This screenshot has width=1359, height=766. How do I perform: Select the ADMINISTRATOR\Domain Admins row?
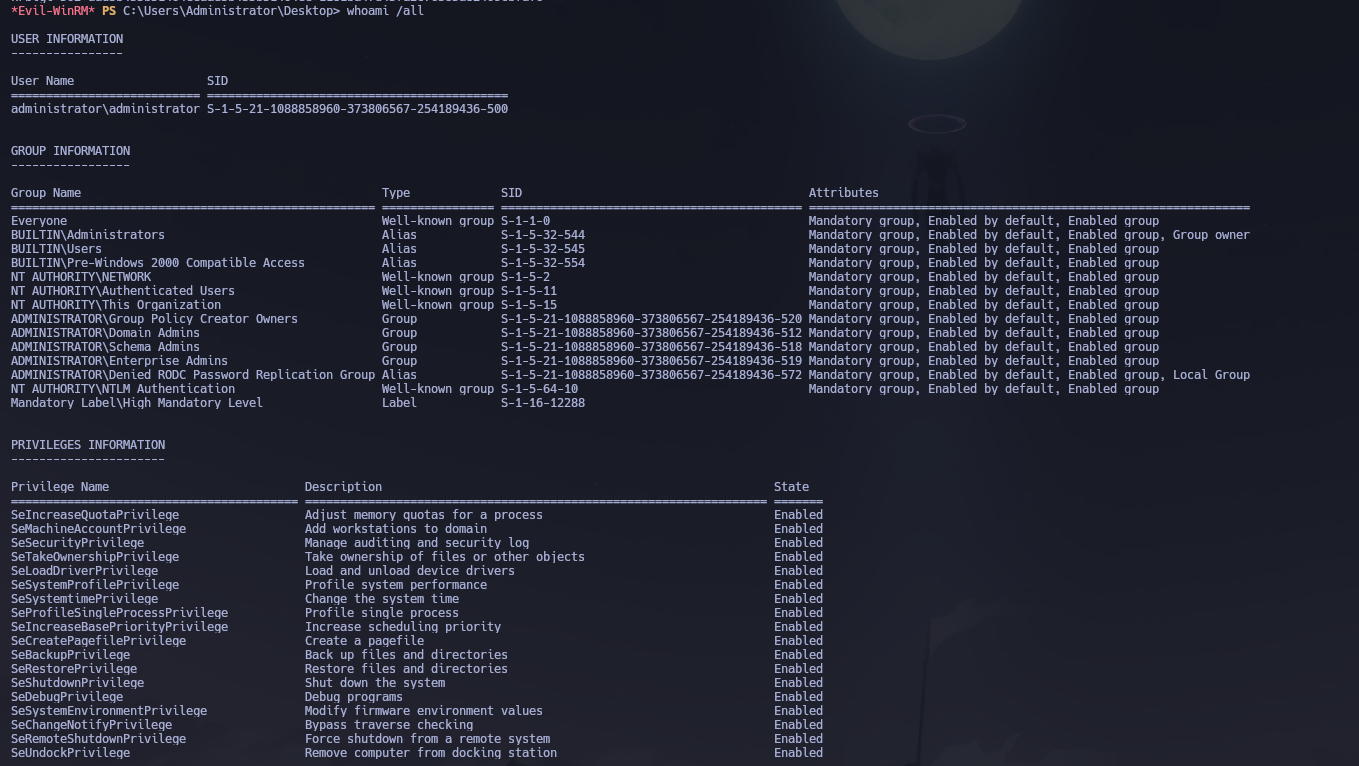click(104, 332)
